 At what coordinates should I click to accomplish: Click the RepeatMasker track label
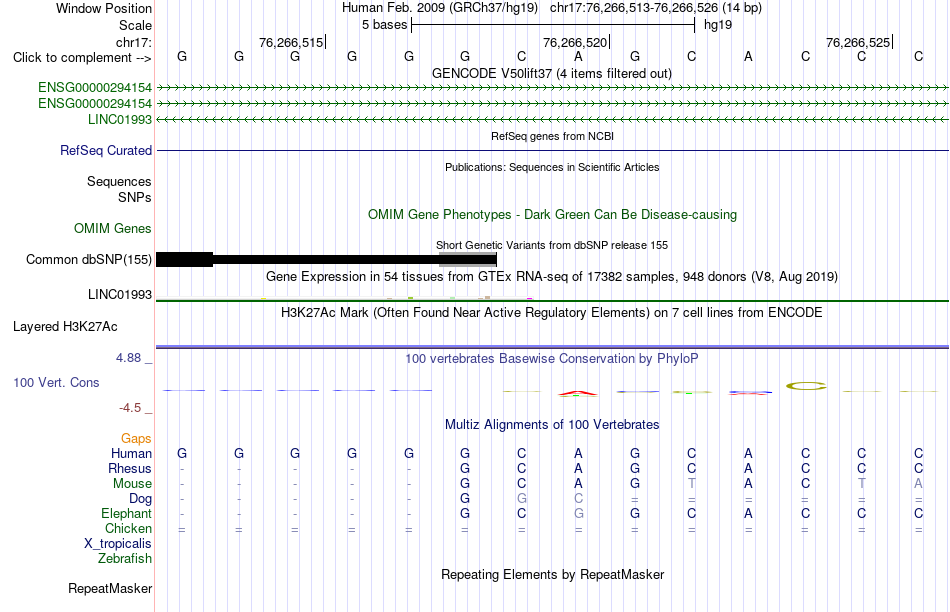coord(110,588)
